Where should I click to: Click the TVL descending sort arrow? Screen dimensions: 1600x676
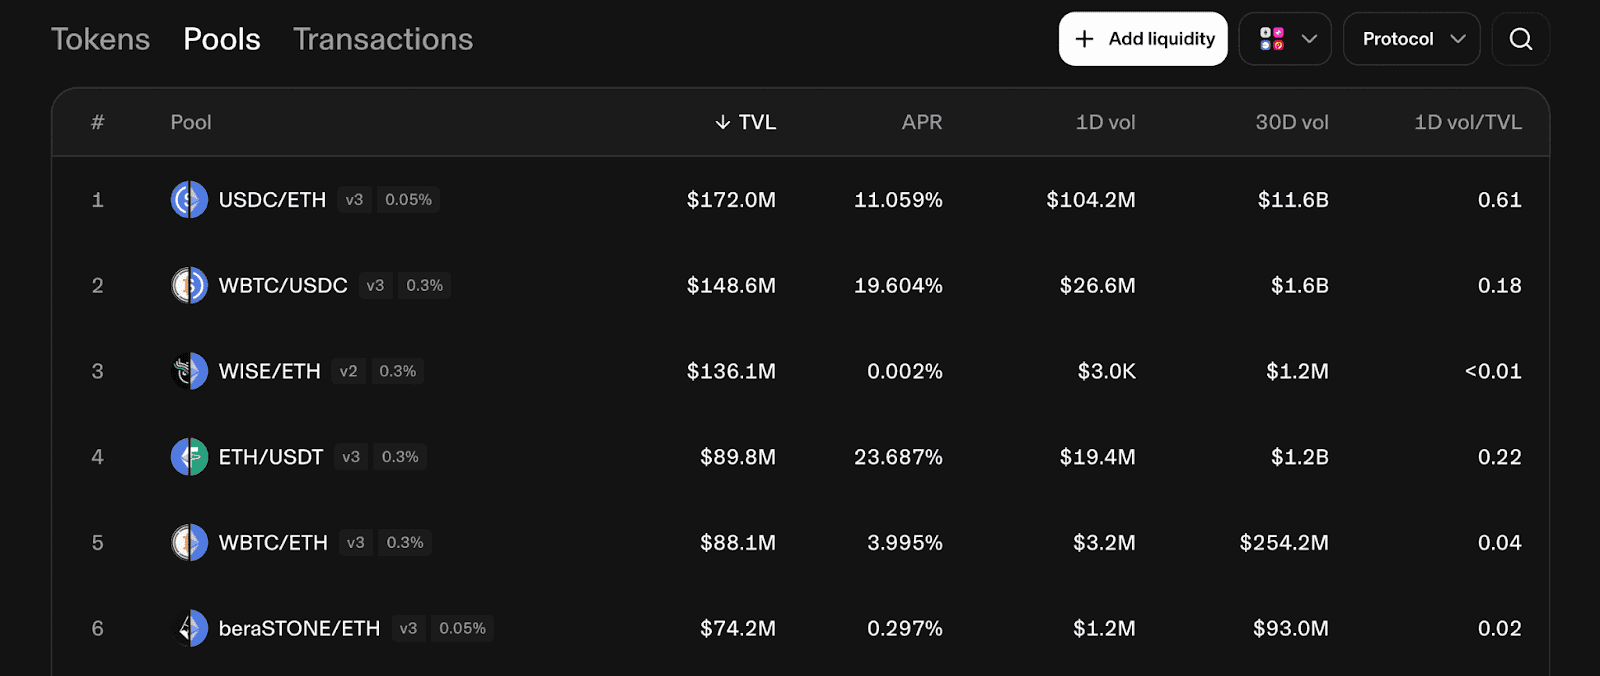pyautogui.click(x=720, y=122)
